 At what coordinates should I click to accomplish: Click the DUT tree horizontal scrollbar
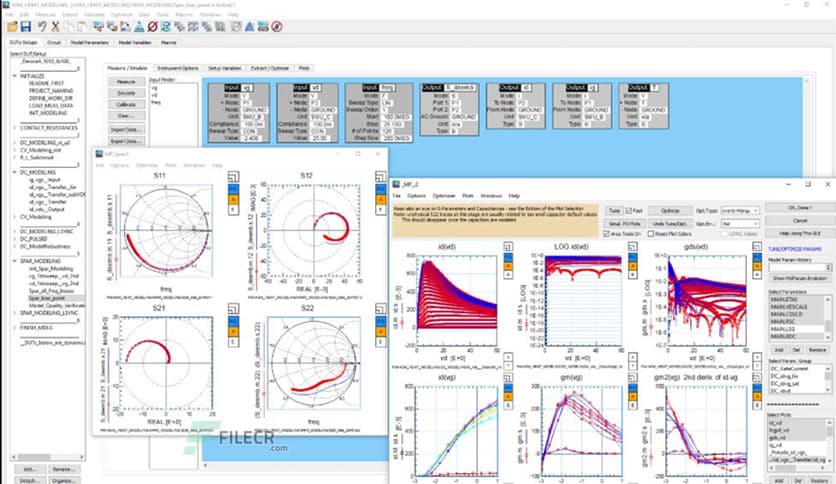coord(48,457)
